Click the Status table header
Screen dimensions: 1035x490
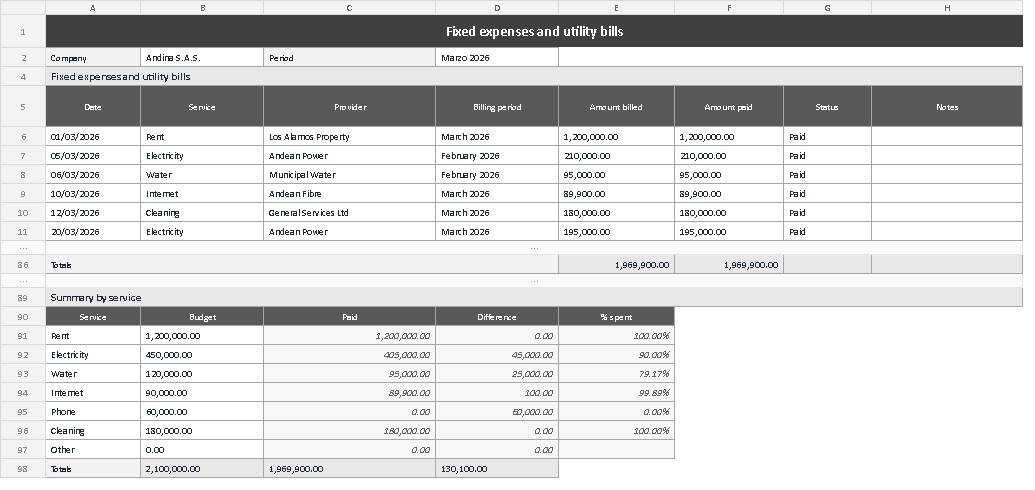coord(827,106)
